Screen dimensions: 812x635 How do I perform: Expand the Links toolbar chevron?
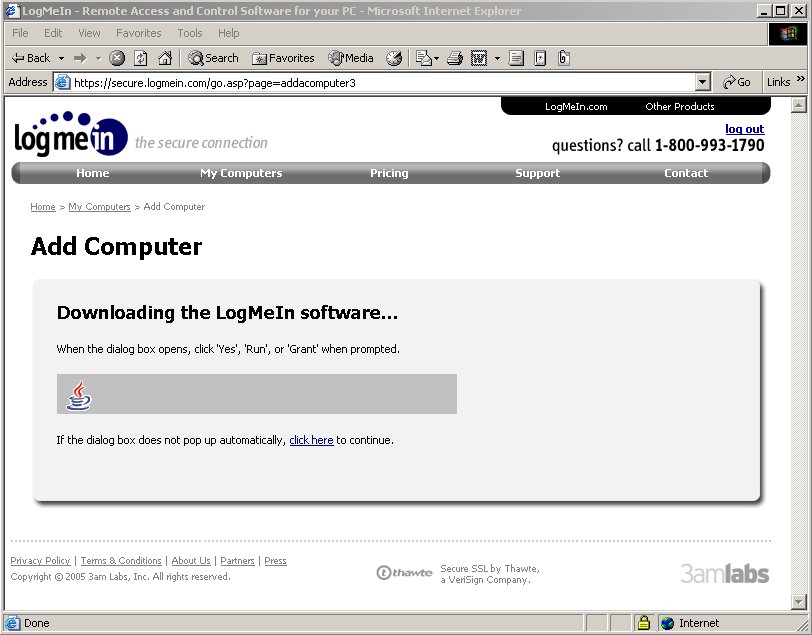click(801, 79)
